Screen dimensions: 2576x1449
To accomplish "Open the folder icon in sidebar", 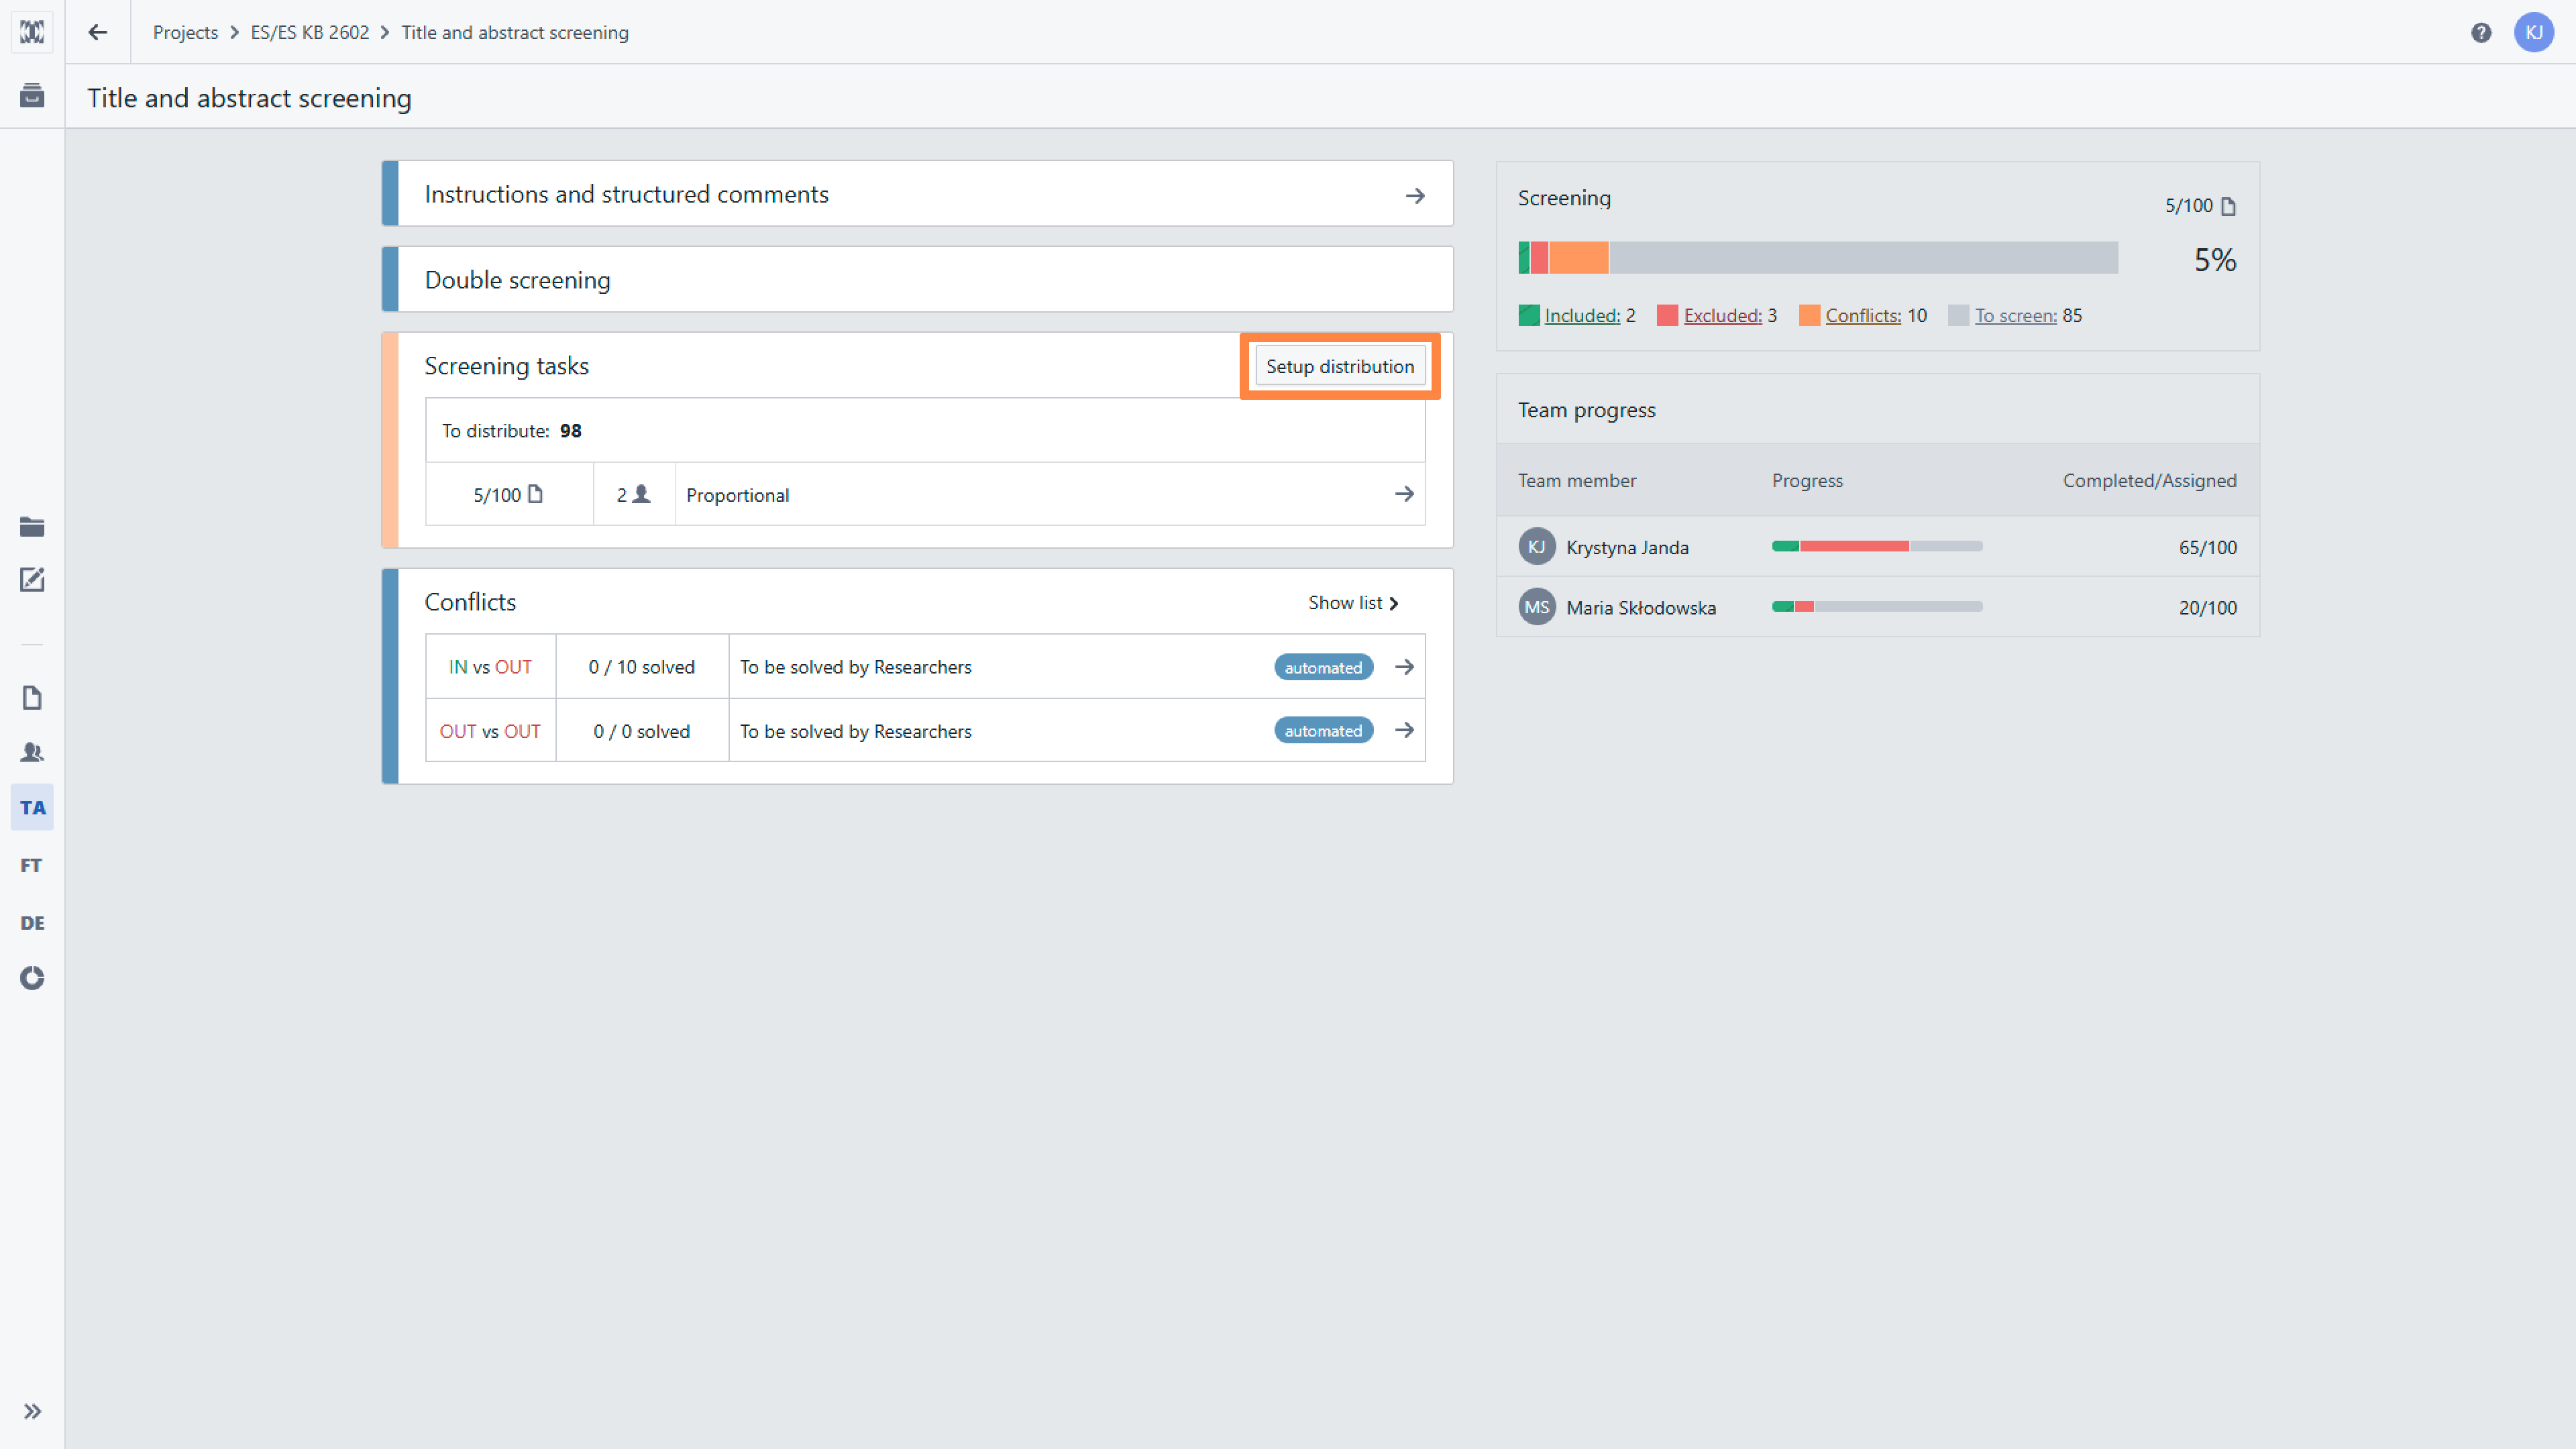I will coord(32,527).
